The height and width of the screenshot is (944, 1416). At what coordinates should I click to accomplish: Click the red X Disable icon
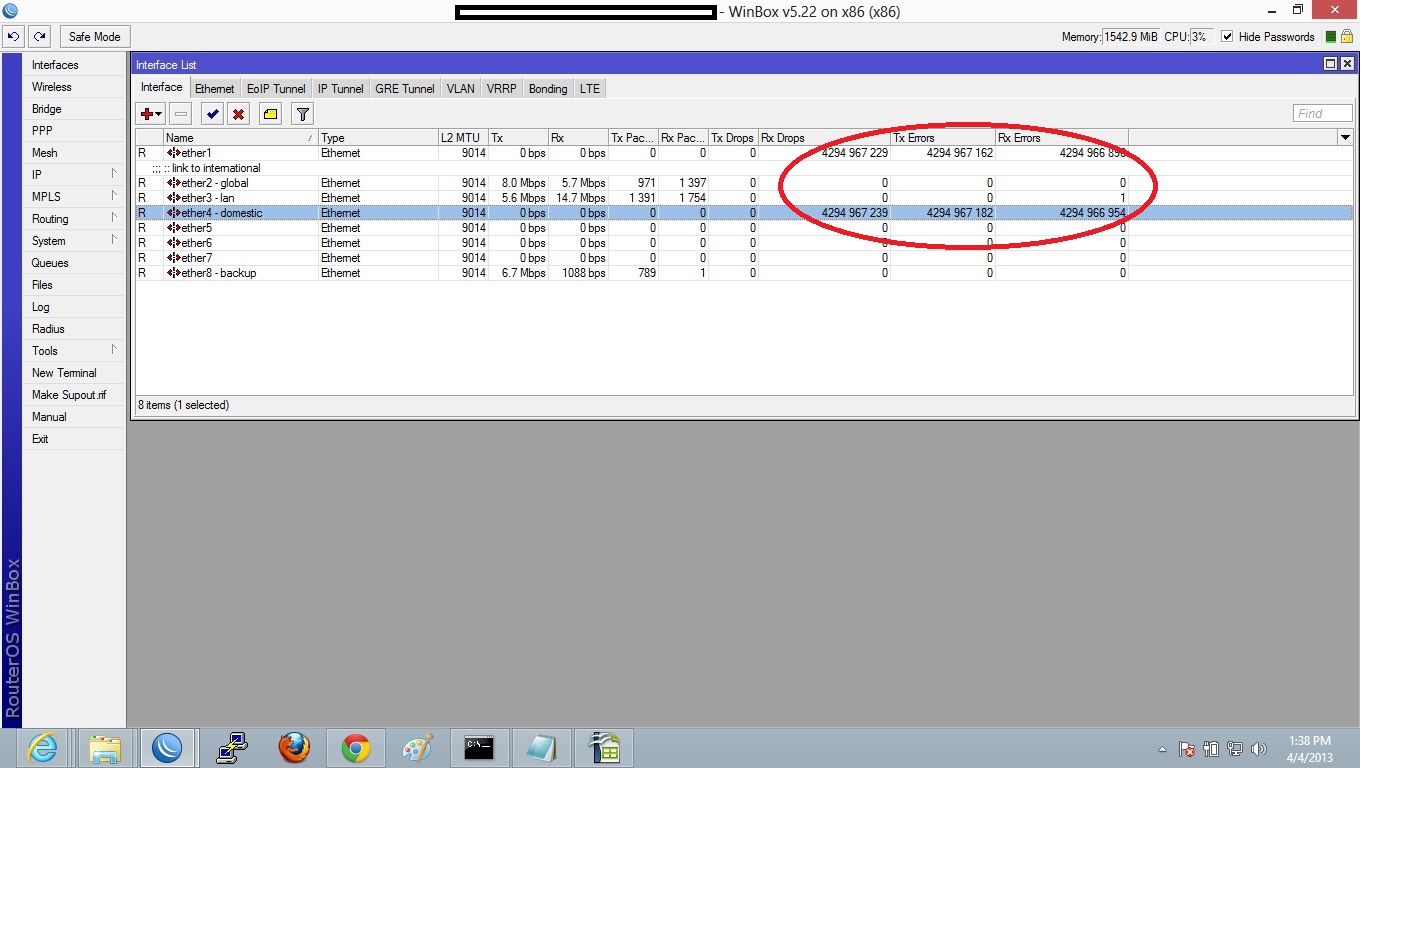point(238,114)
